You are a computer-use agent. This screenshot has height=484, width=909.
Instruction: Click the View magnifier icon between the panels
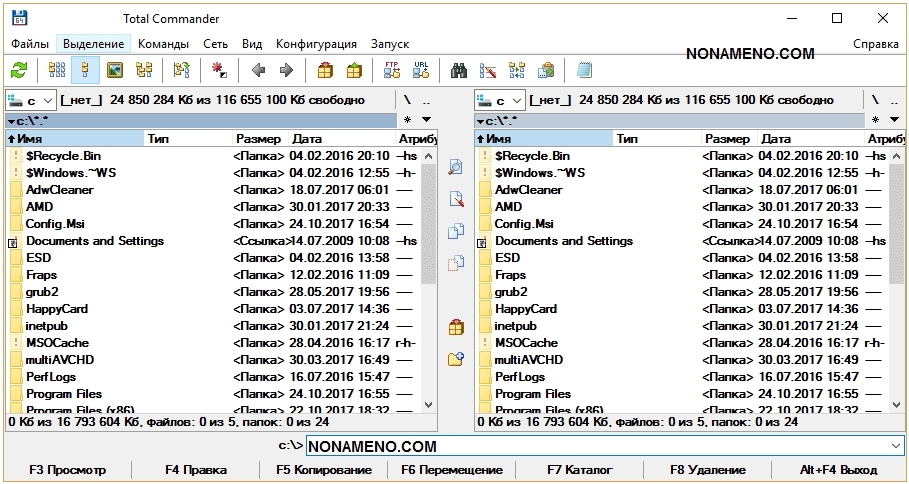point(456,168)
